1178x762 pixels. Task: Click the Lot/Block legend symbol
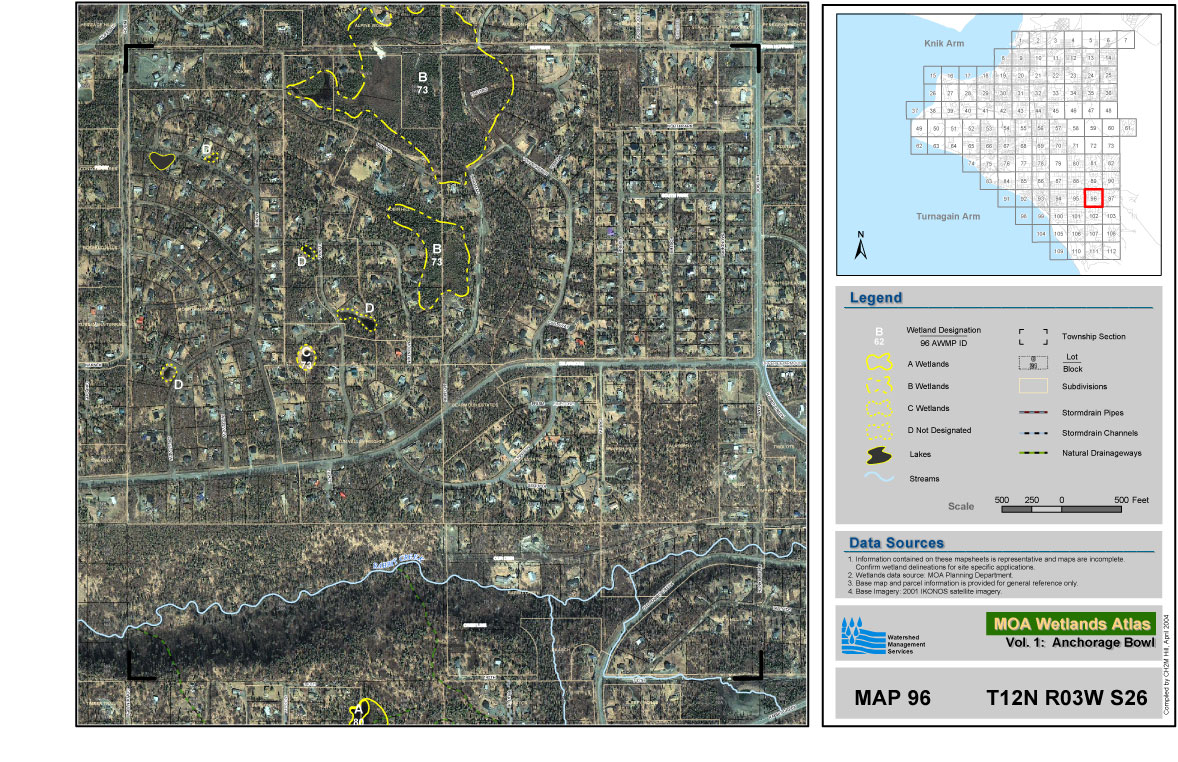click(1033, 362)
